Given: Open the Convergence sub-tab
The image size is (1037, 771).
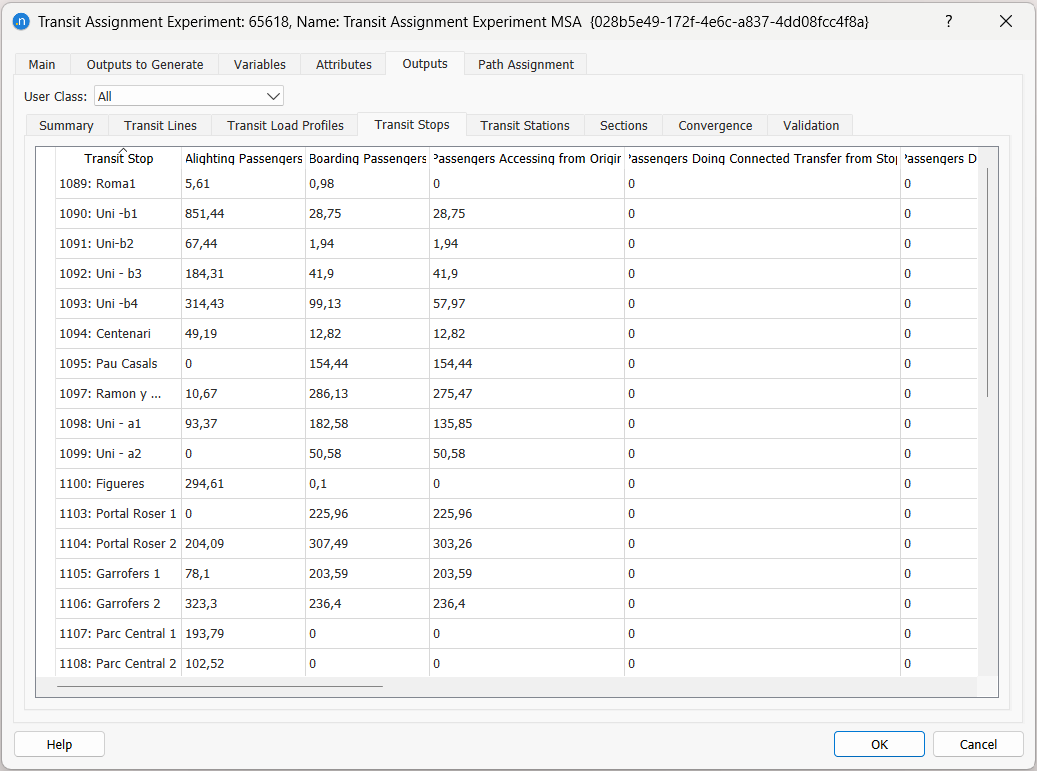Looking at the screenshot, I should point(714,125).
